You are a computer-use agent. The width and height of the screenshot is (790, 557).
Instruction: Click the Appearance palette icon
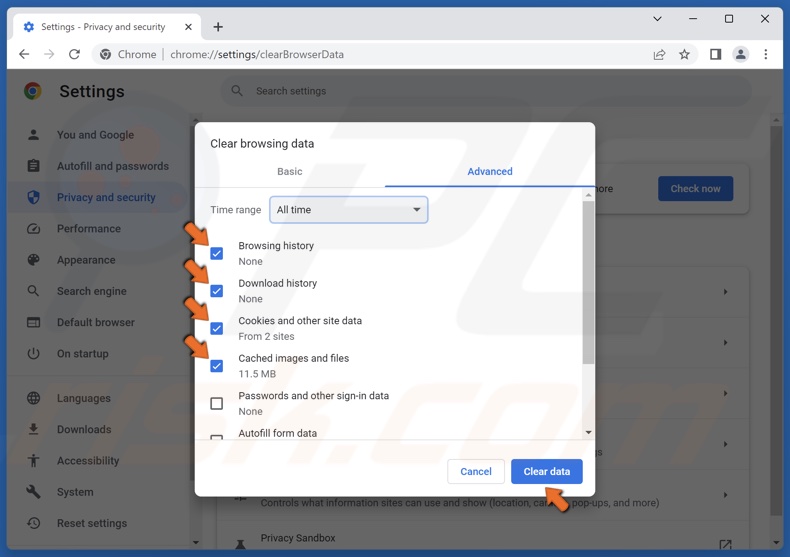click(x=33, y=260)
